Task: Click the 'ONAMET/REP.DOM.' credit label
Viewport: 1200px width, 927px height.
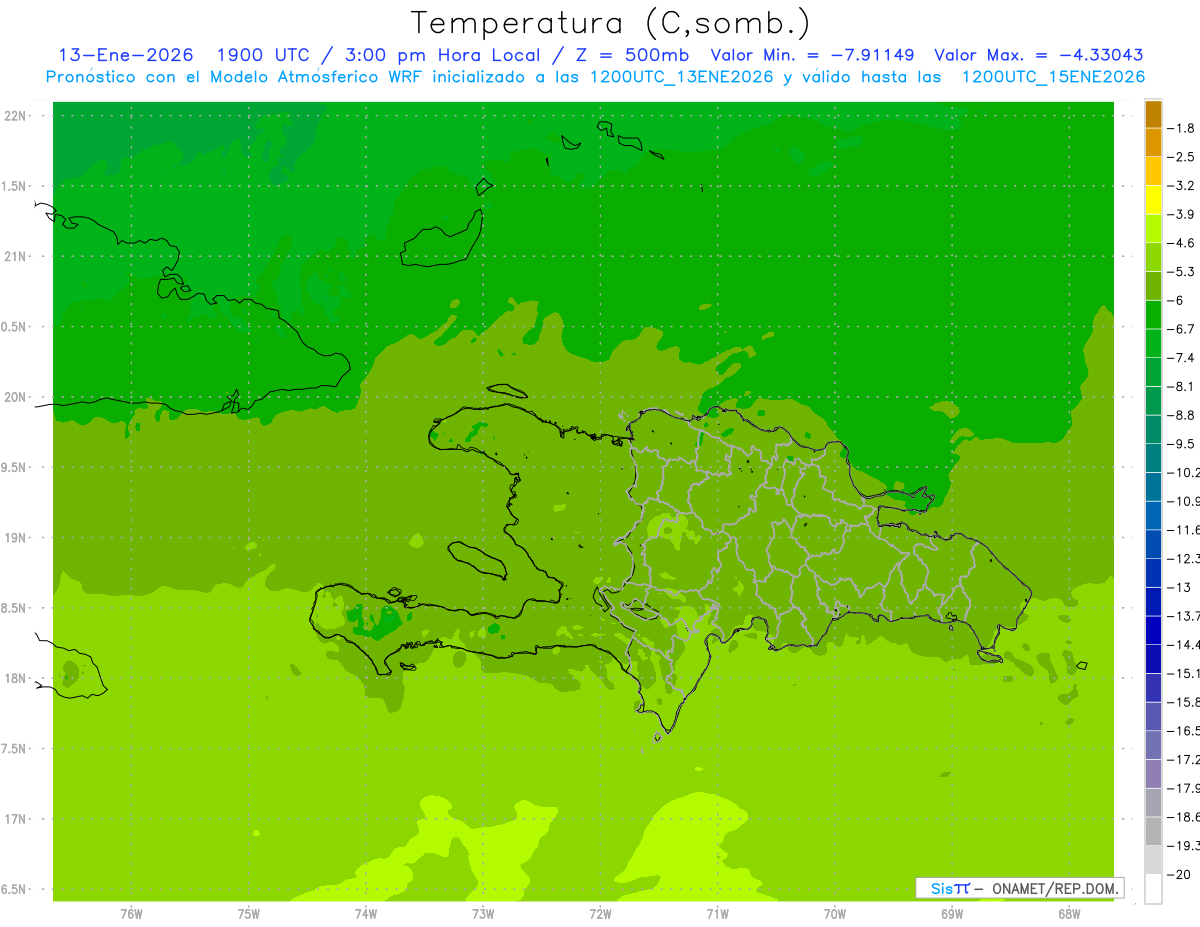Action: 1055,888
